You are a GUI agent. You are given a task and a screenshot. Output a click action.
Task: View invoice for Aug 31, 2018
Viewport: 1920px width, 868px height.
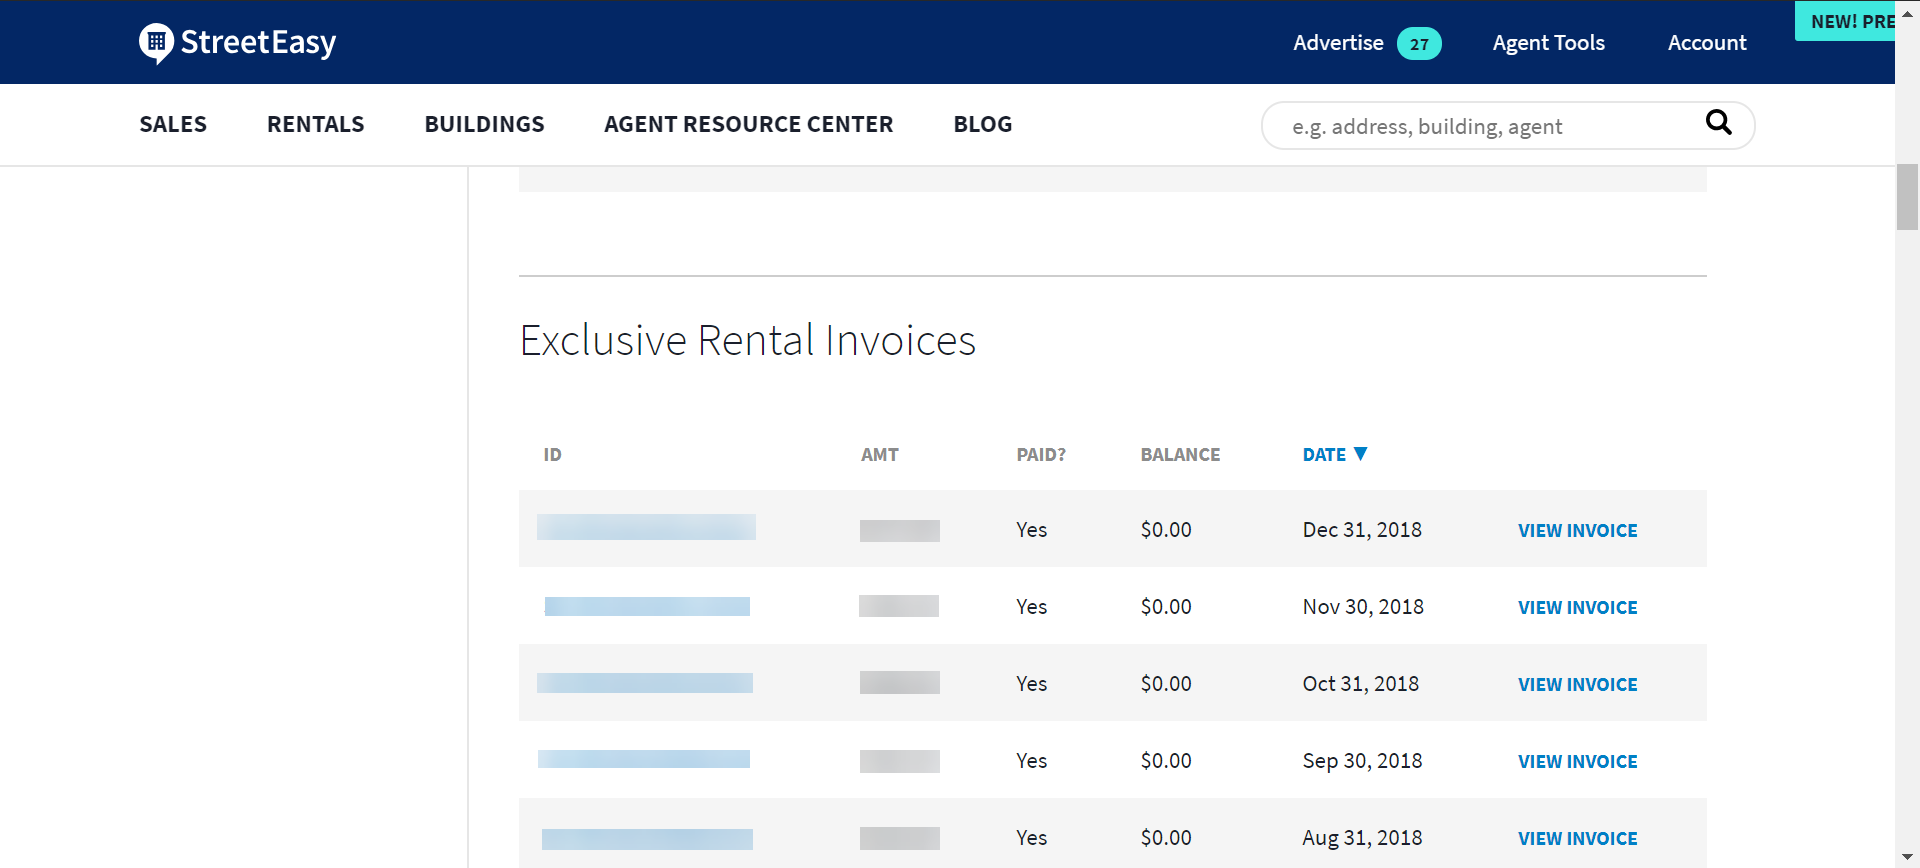point(1577,839)
